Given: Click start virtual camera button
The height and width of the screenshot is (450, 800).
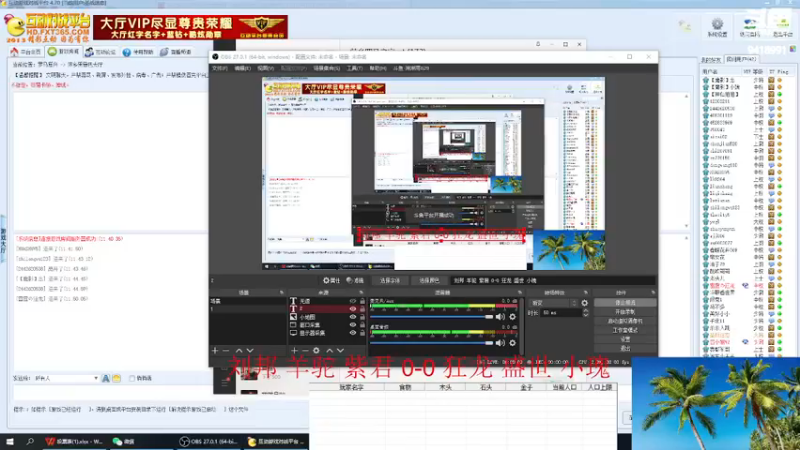Looking at the screenshot, I should pos(625,321).
